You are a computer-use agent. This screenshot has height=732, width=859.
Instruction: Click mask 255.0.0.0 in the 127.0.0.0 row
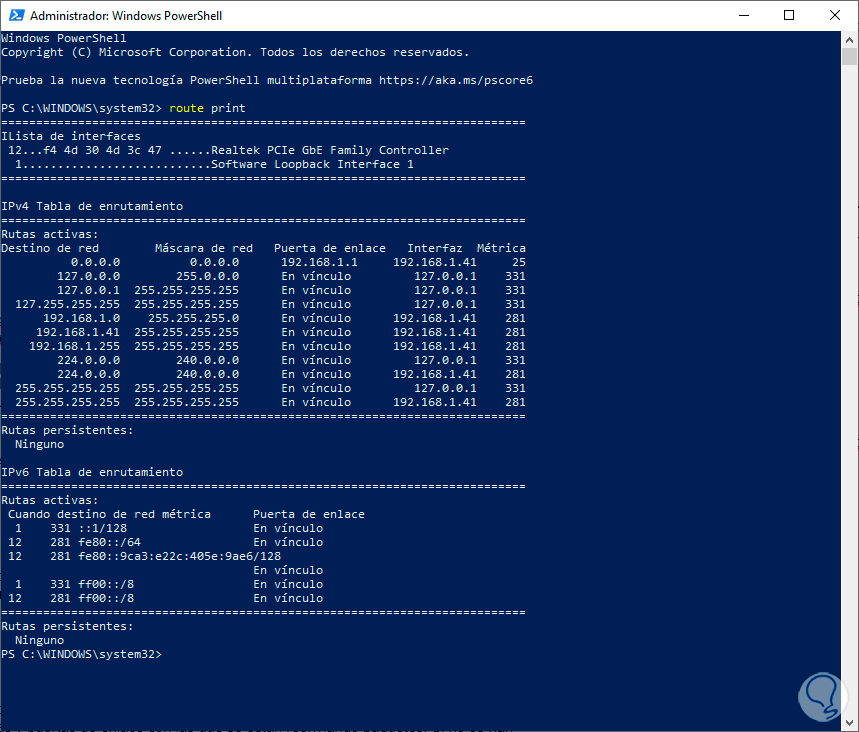(x=208, y=276)
